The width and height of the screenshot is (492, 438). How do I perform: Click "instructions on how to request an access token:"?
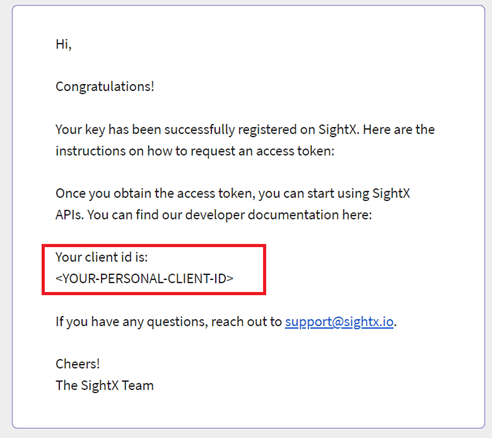(195, 151)
